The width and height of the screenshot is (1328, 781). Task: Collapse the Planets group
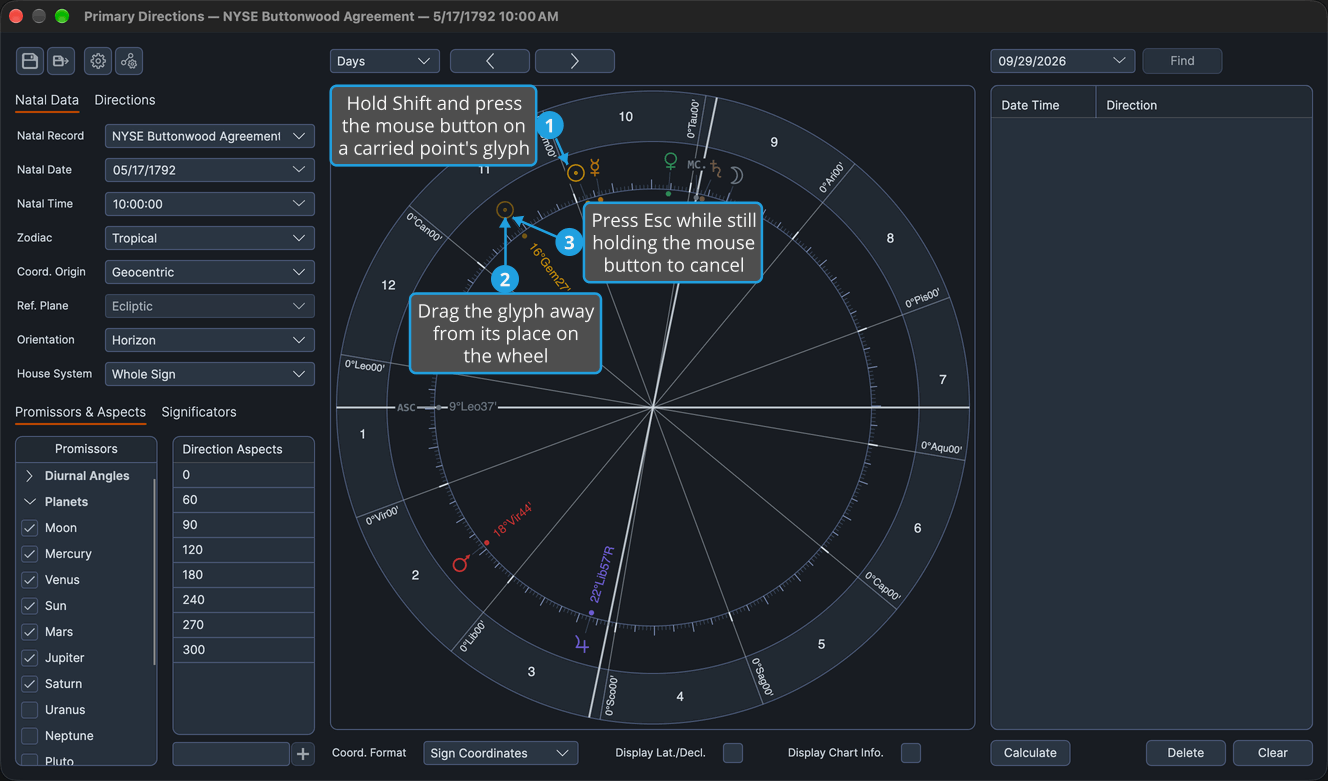pos(30,502)
